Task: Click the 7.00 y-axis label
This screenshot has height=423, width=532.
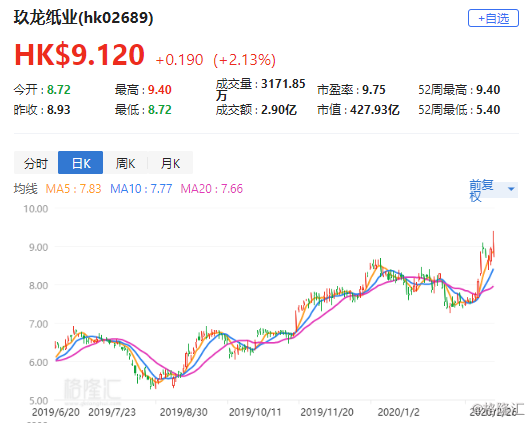Action: (x=38, y=324)
